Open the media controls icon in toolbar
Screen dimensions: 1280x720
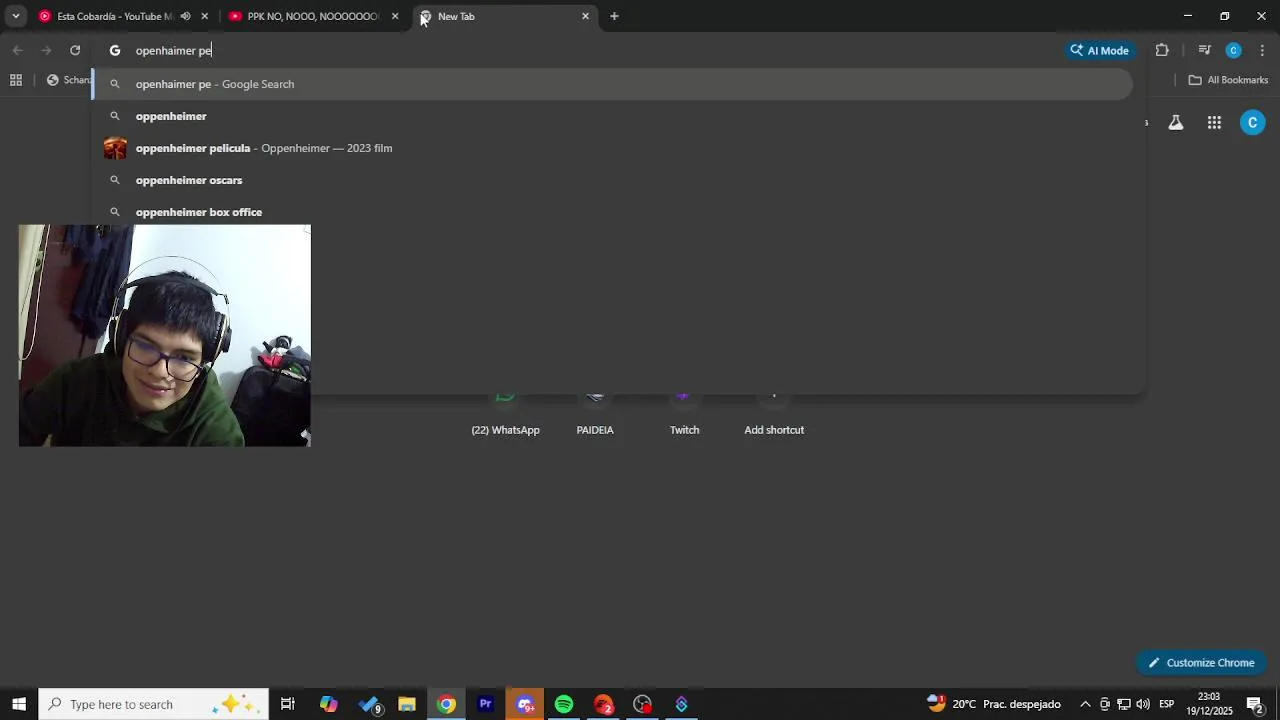click(1205, 50)
